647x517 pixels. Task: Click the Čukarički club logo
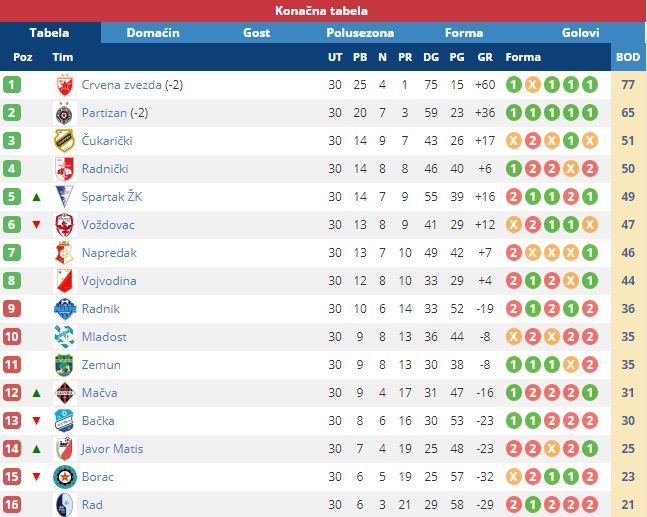(64, 141)
